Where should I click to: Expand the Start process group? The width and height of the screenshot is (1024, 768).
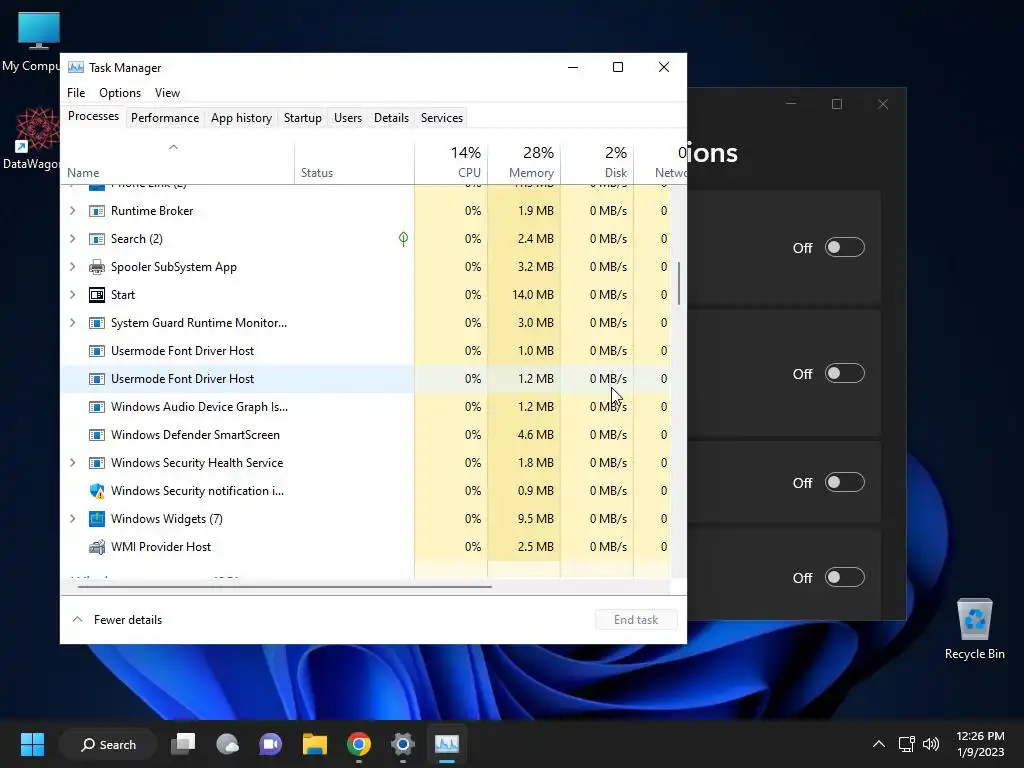72,295
